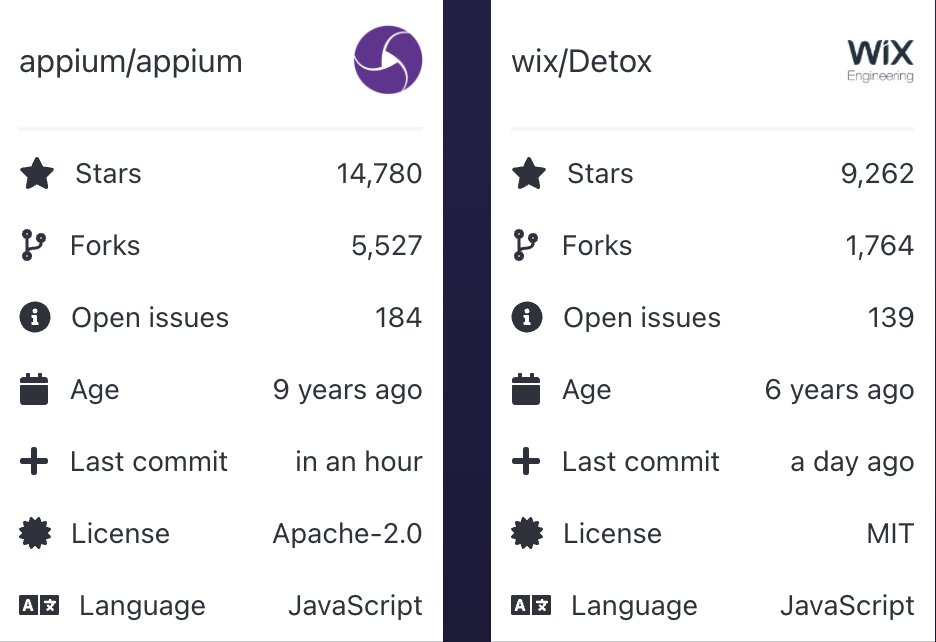The width and height of the screenshot is (936, 642).
Task: Click the License badge icon for appium
Action: pyautogui.click(x=35, y=533)
